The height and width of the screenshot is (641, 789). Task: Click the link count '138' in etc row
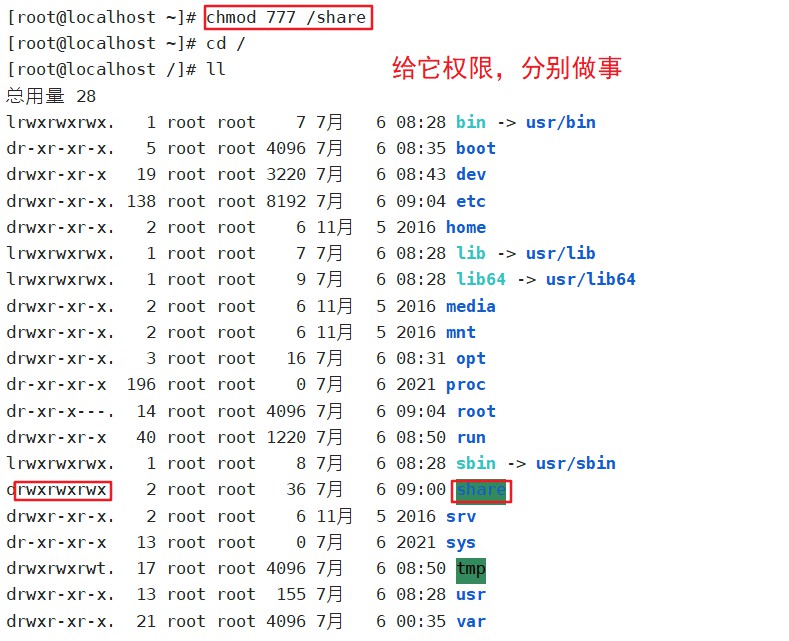[141, 201]
